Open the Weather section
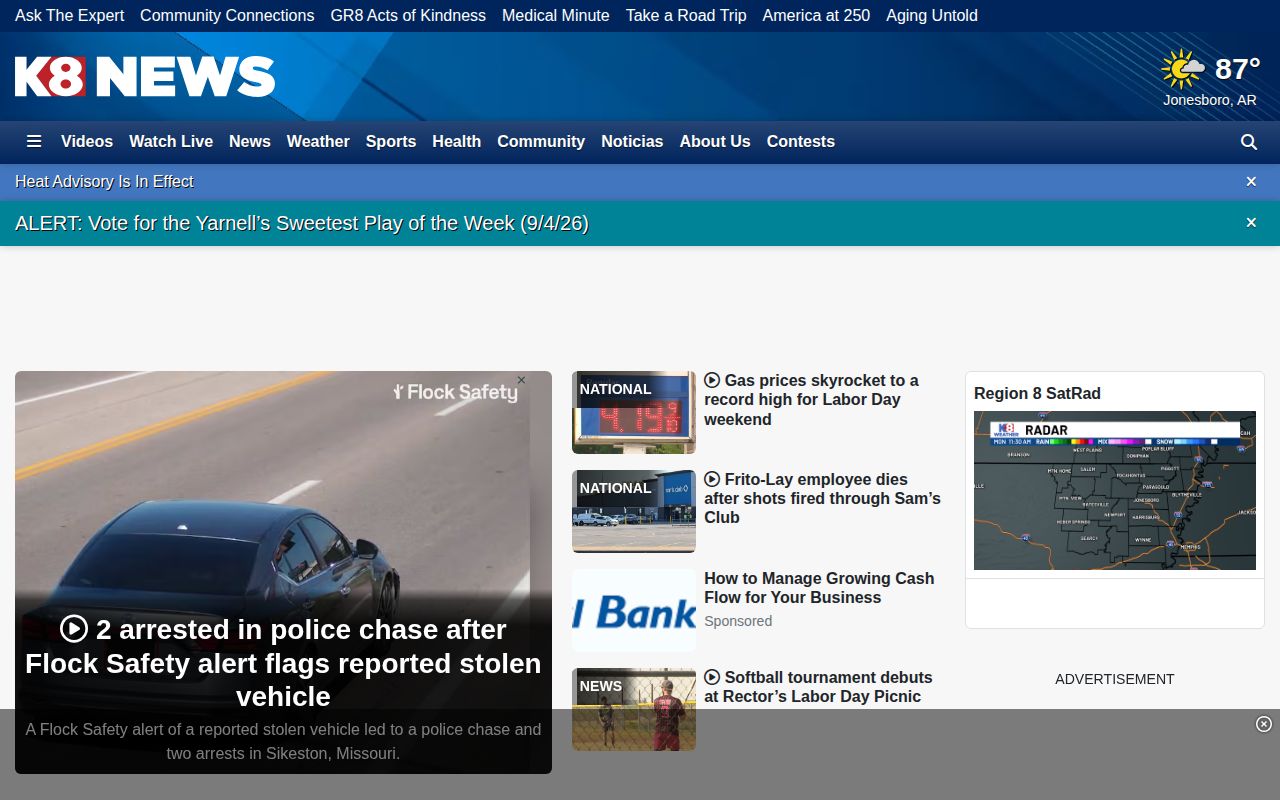Image resolution: width=1280 pixels, height=800 pixels. point(318,141)
